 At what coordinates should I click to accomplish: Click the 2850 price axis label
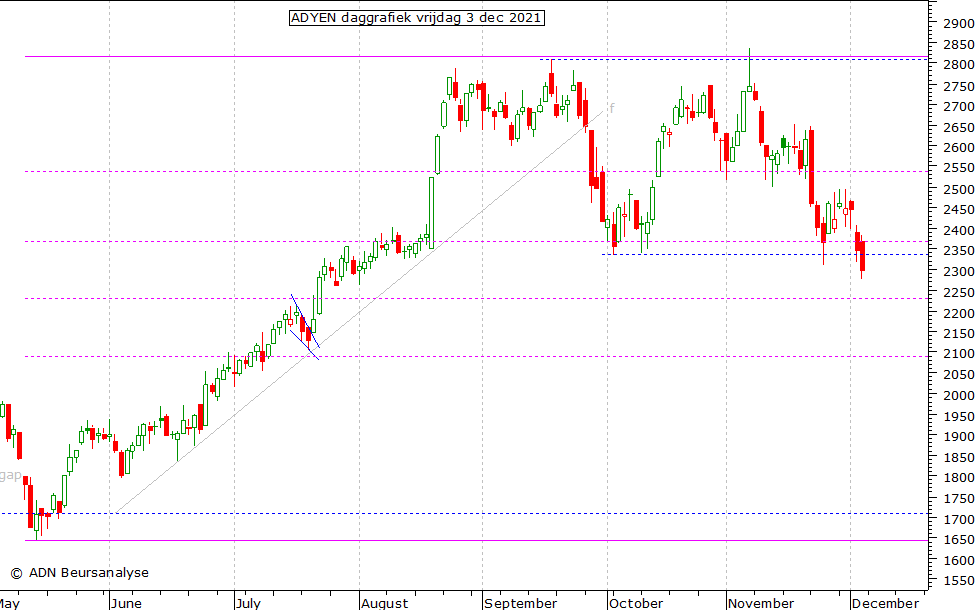(959, 44)
